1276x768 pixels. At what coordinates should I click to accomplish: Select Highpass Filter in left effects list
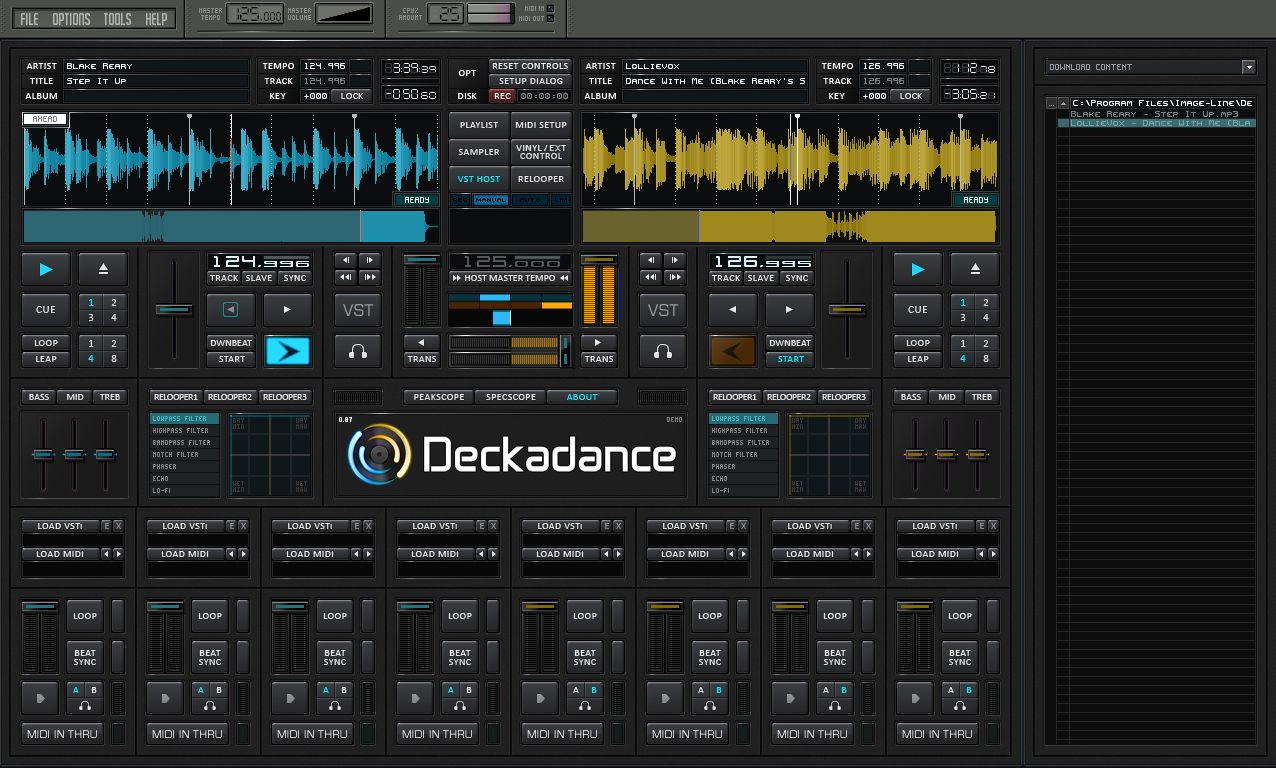(x=183, y=431)
